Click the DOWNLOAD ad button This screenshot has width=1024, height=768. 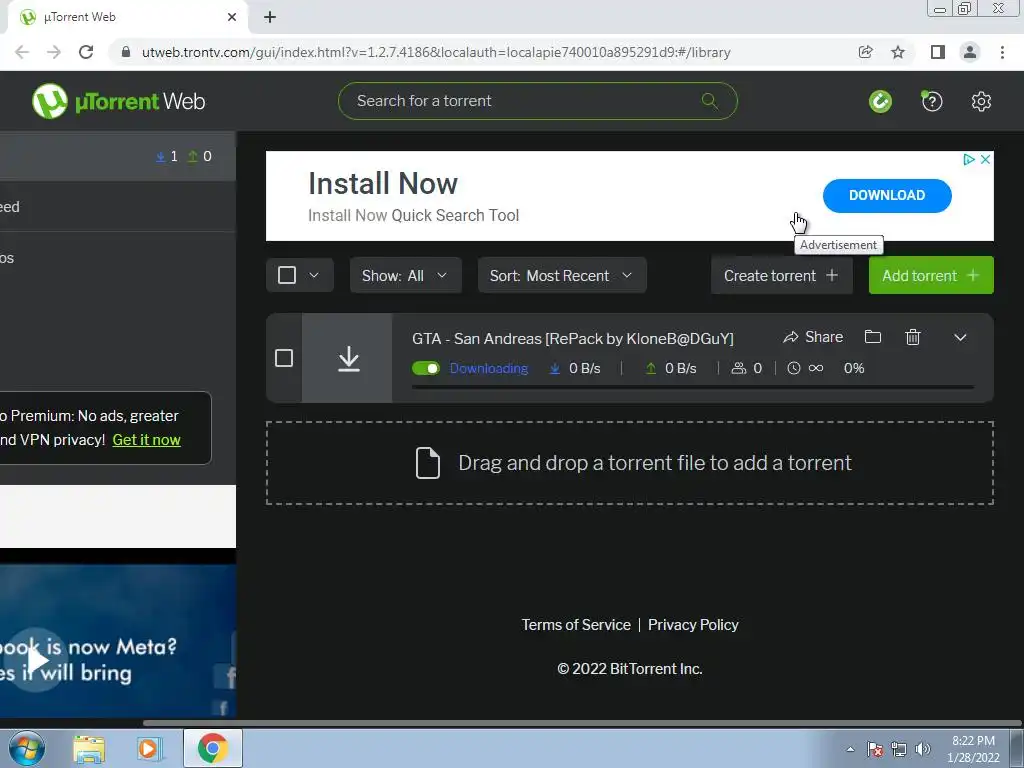886,195
